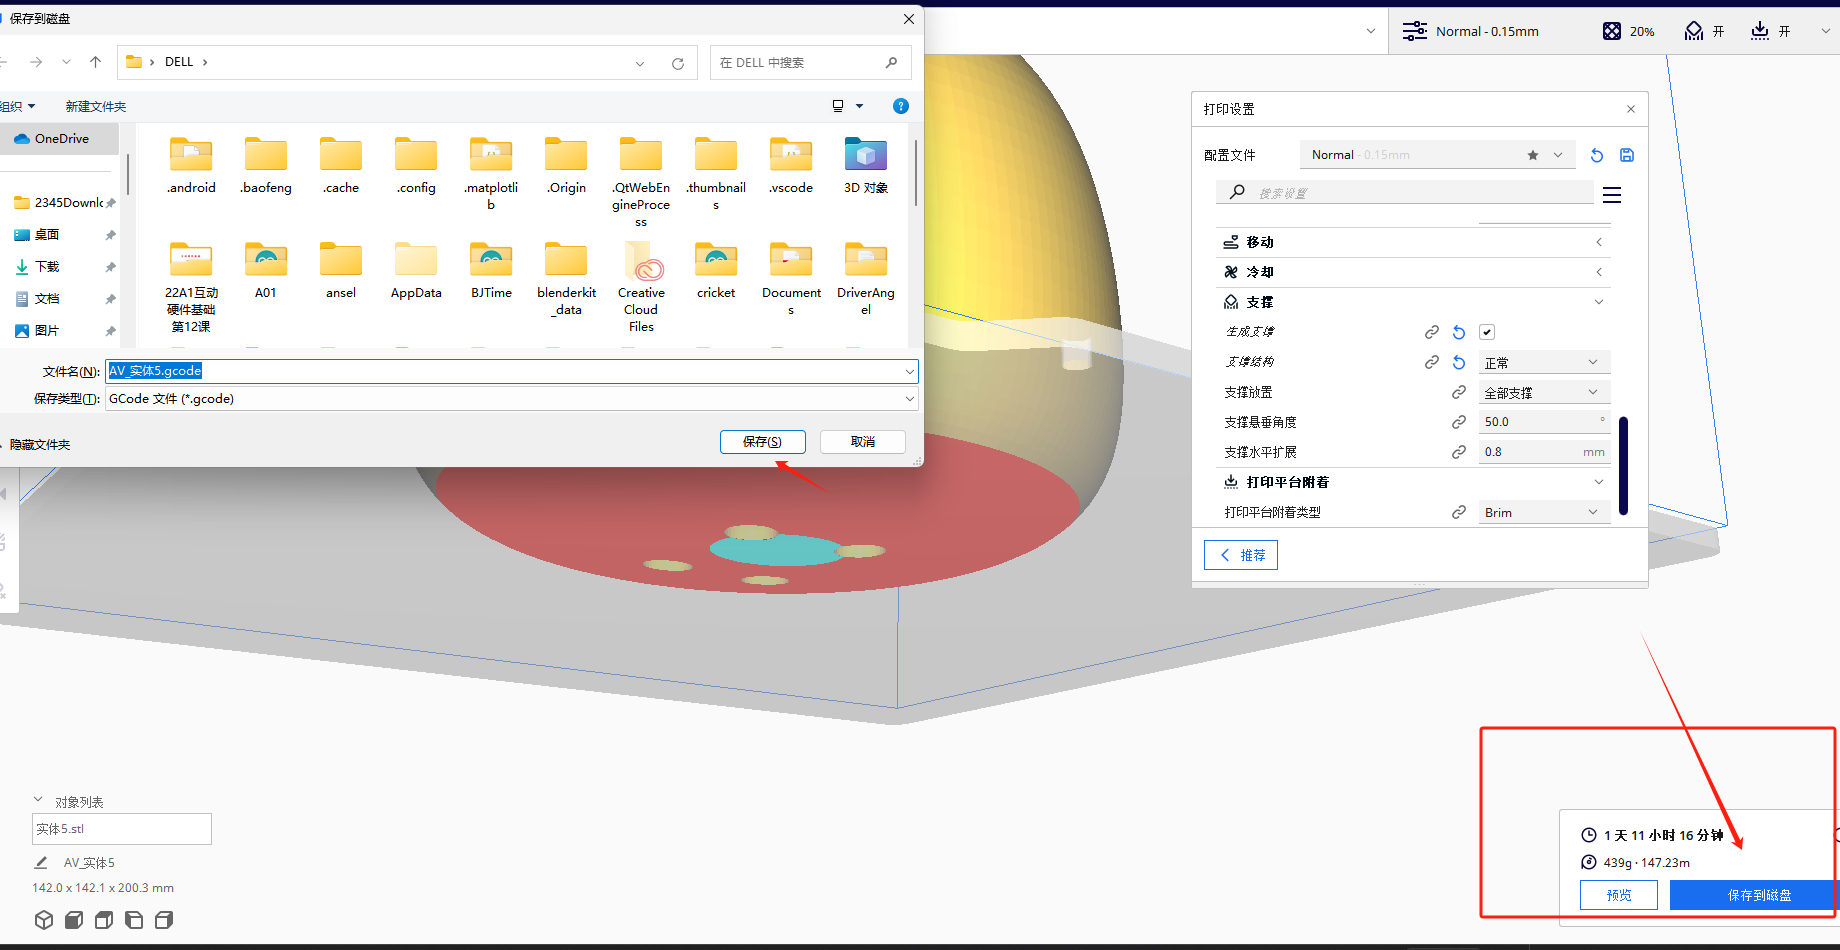Image resolution: width=1840 pixels, height=950 pixels.
Task: Open the view mode dropdown in save dialog
Action: (859, 106)
